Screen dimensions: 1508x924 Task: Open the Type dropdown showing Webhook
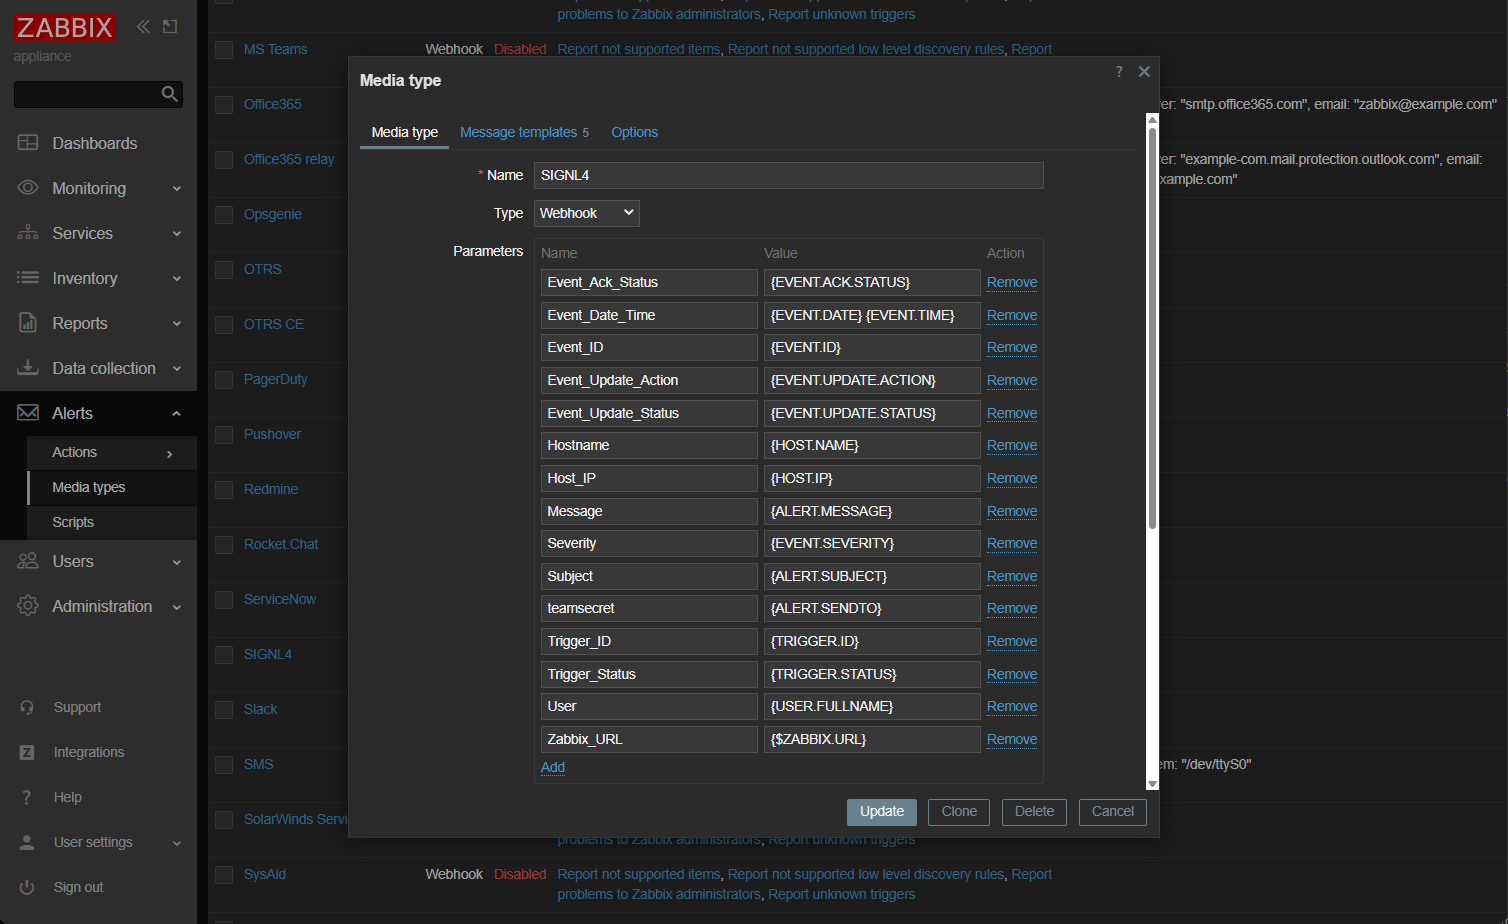point(586,213)
